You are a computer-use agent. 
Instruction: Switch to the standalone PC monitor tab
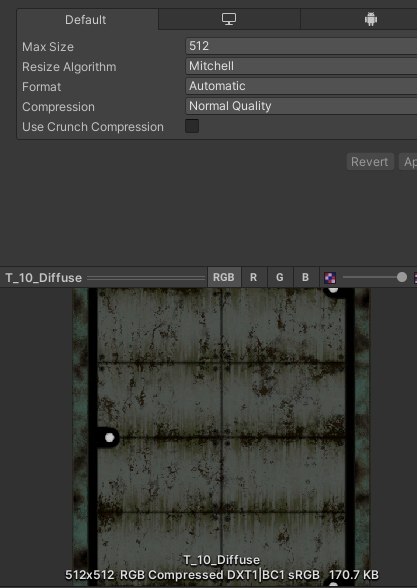pos(229,20)
